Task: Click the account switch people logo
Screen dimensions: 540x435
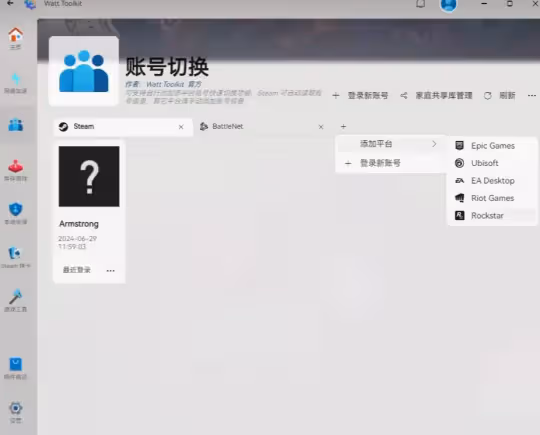Action: click(84, 71)
